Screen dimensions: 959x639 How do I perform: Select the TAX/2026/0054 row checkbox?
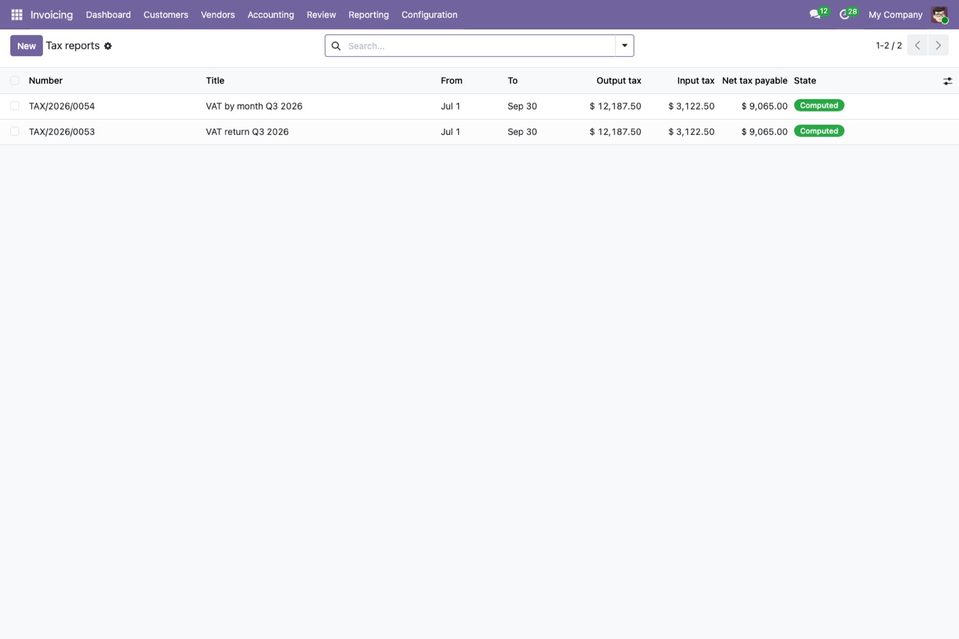pos(15,106)
